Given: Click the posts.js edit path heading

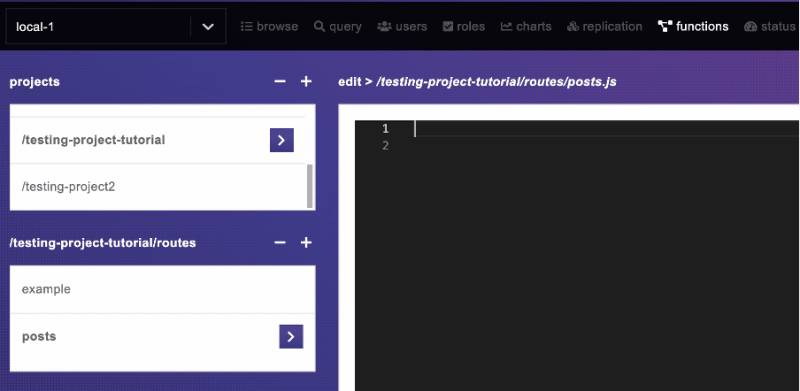Looking at the screenshot, I should [477, 82].
